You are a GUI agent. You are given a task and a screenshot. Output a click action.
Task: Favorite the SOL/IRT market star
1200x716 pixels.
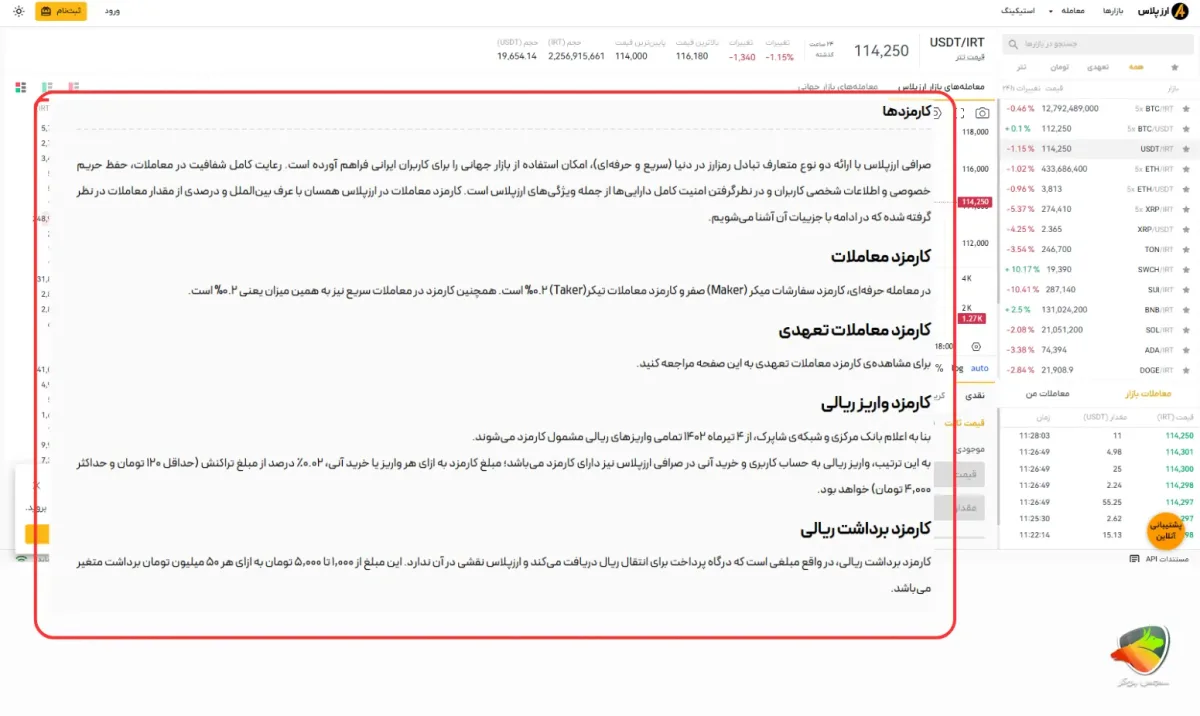1187,330
